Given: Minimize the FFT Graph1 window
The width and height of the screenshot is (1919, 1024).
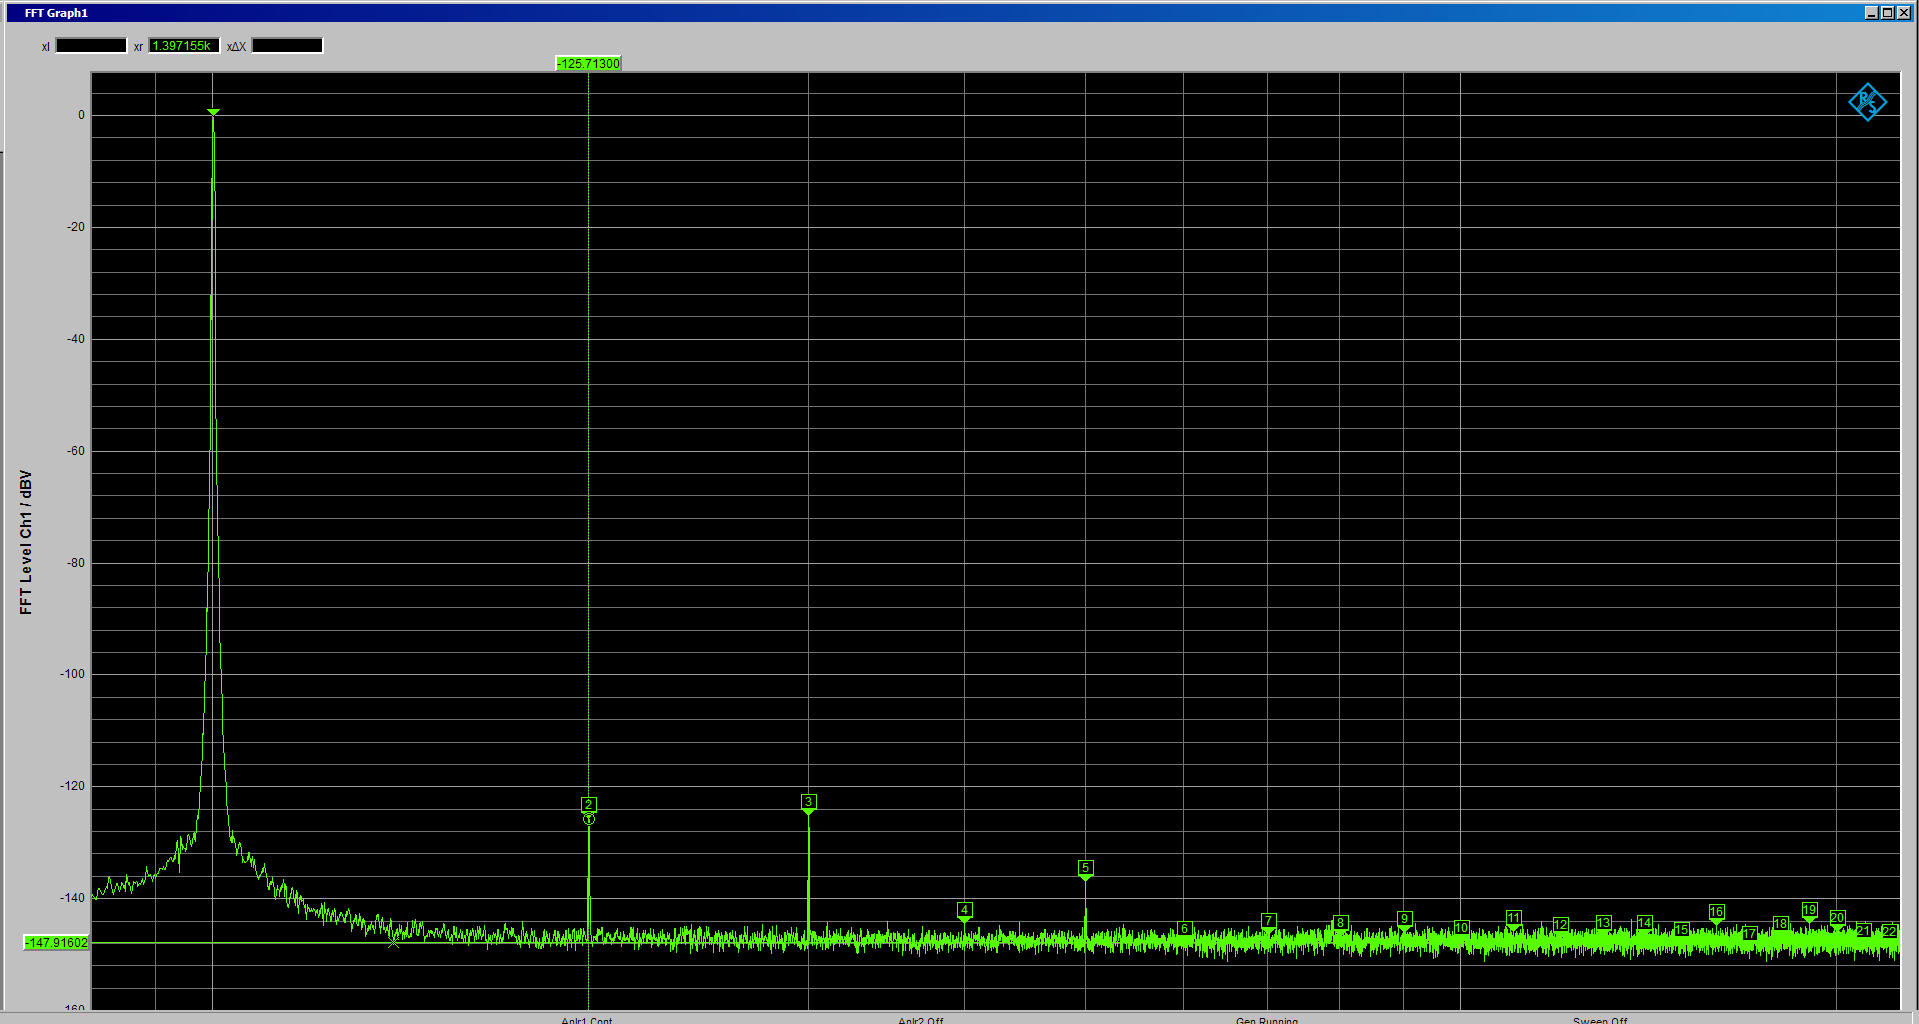Looking at the screenshot, I should [1871, 13].
